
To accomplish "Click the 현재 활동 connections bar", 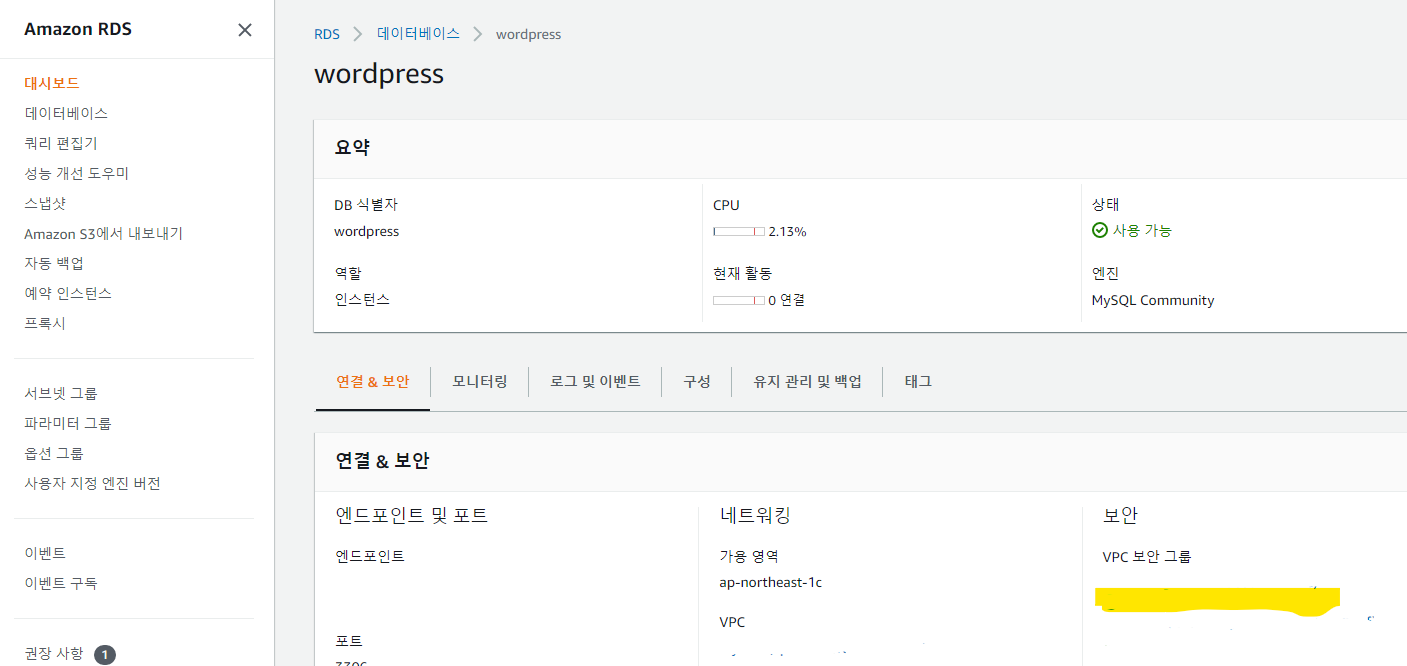I will [739, 300].
